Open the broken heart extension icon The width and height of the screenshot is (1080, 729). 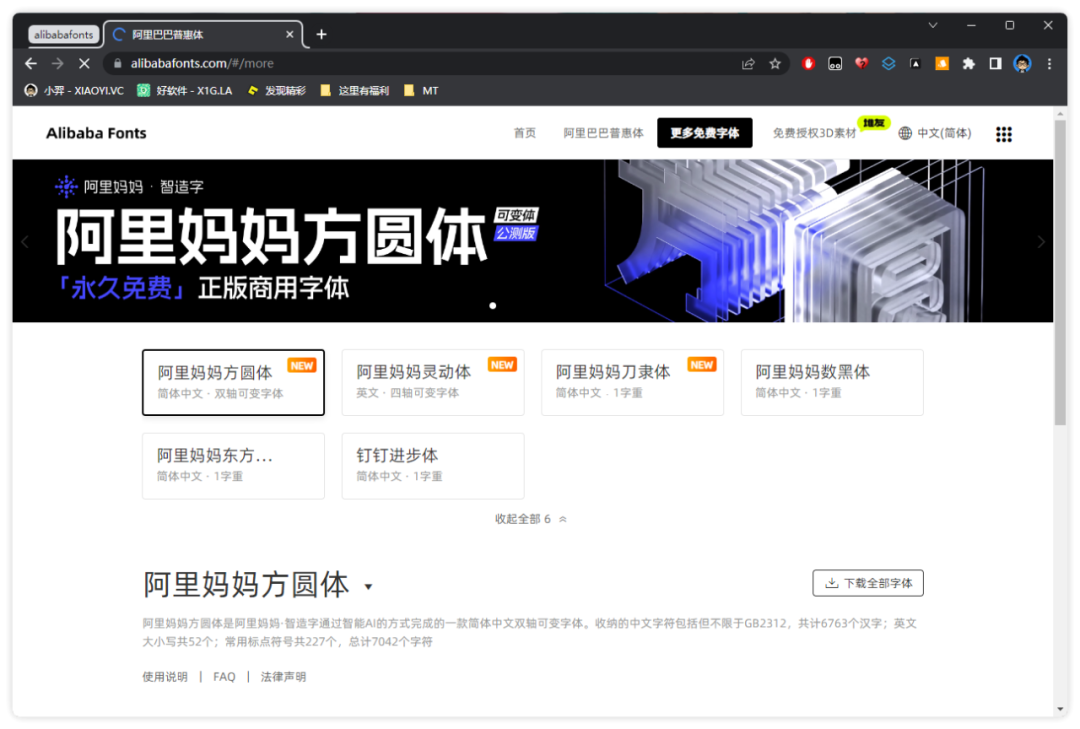[x=862, y=63]
